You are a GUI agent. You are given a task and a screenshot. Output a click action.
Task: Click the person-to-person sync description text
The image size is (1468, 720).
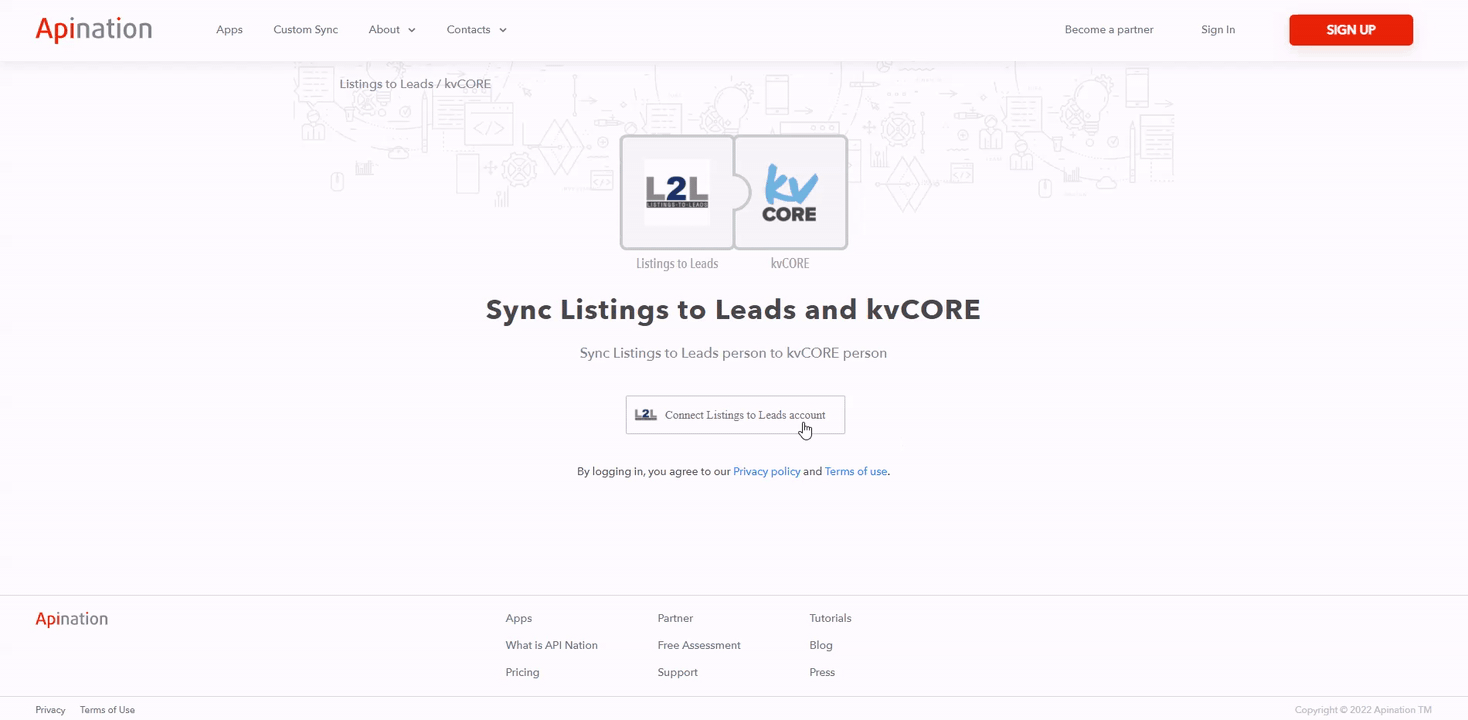coord(733,353)
